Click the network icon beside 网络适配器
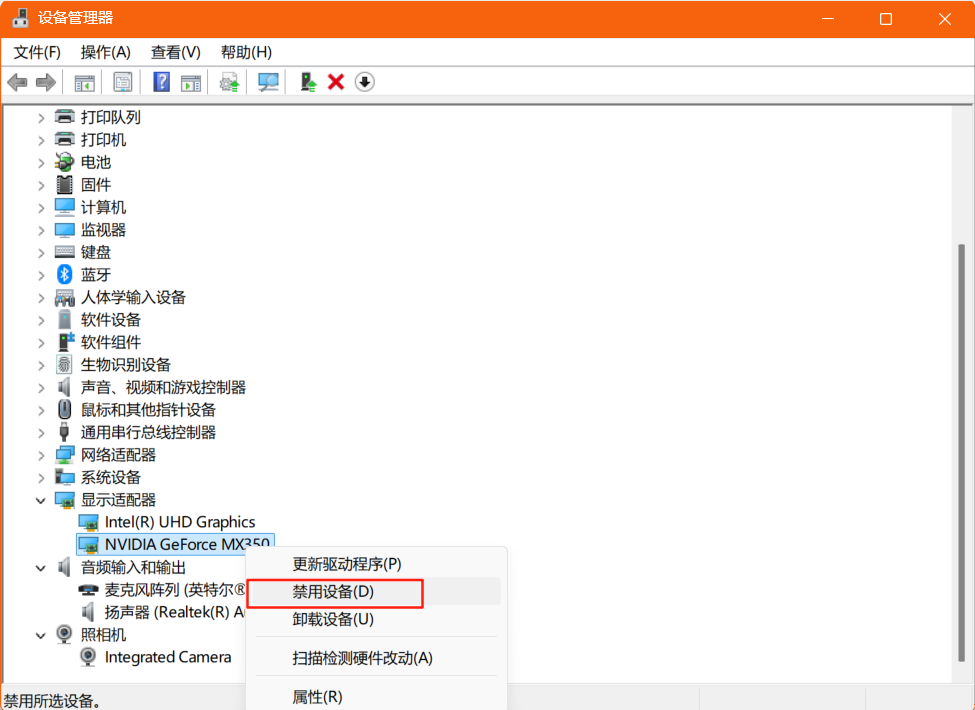 65,454
